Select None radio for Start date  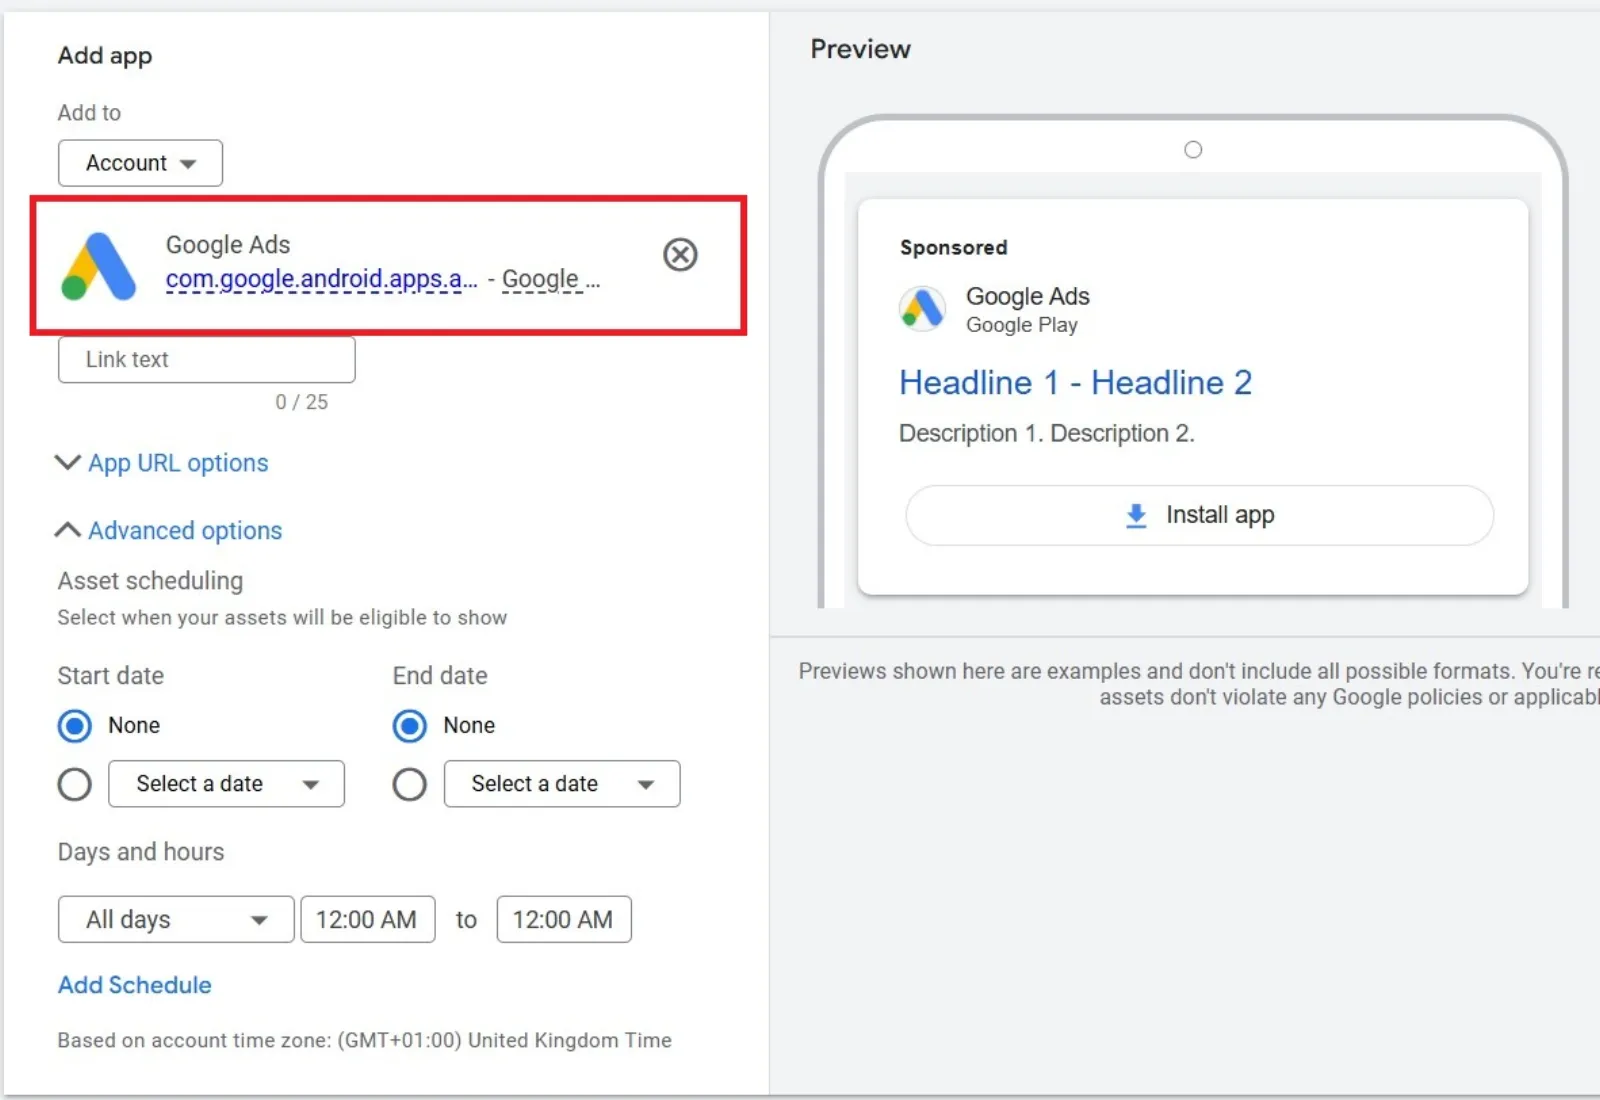pyautogui.click(x=75, y=726)
